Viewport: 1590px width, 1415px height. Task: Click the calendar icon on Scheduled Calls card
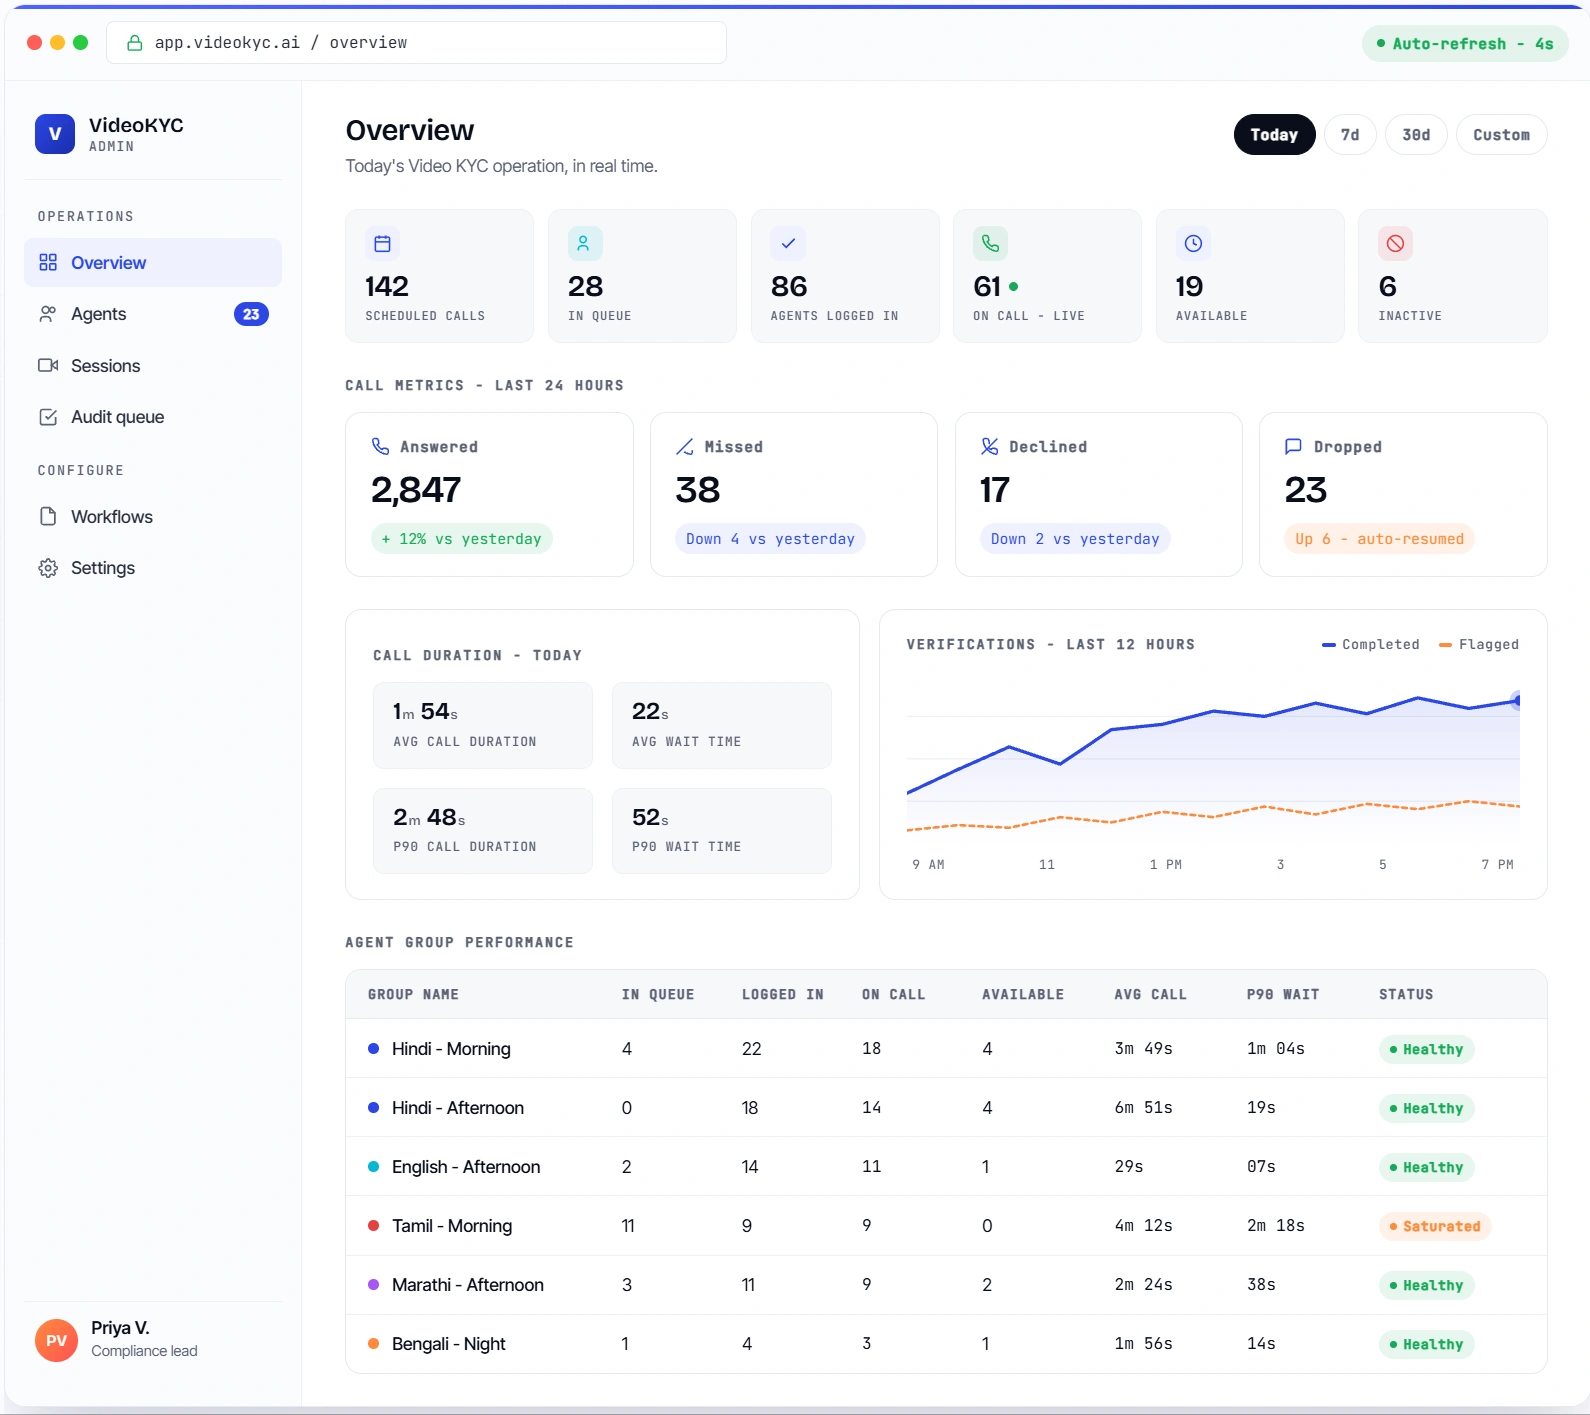[382, 244]
